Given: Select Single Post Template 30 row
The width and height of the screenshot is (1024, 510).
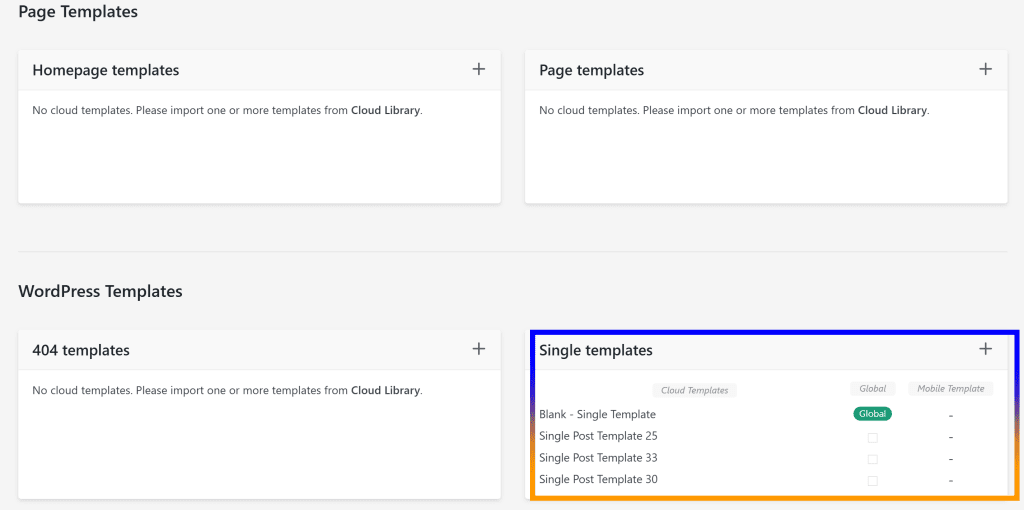Looking at the screenshot, I should [598, 480].
